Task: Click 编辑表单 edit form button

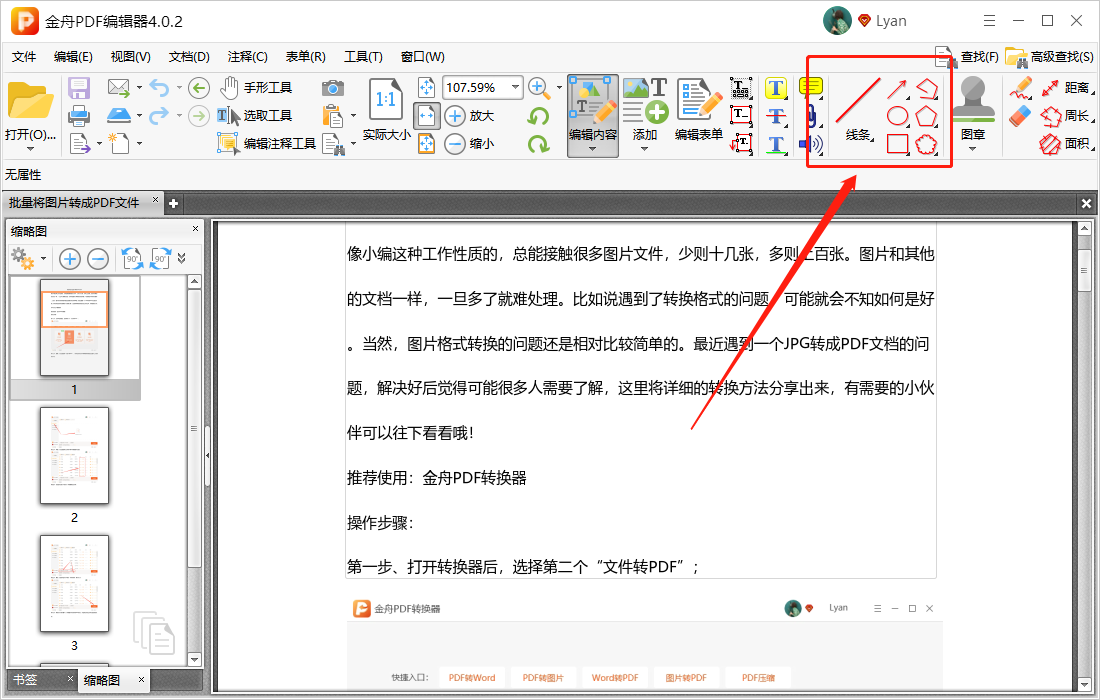Action: 699,109
